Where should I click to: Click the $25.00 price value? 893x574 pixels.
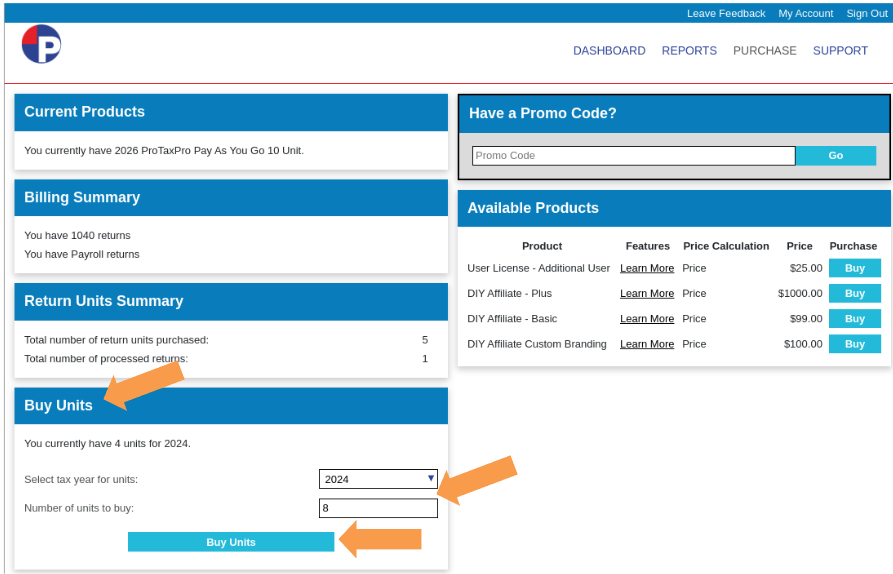(806, 268)
